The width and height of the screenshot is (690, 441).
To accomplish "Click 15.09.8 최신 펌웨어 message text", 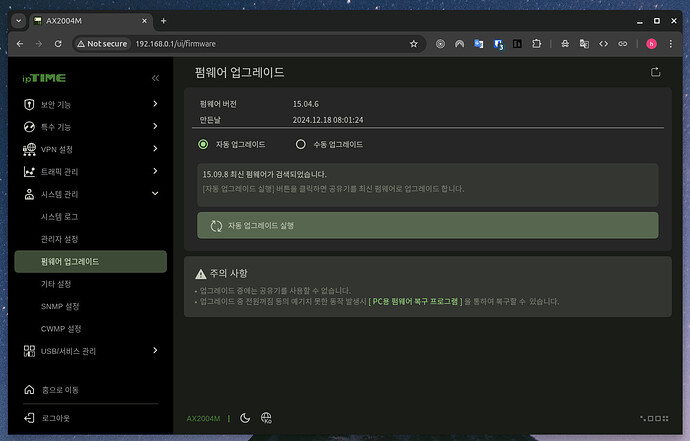I will coord(264,174).
